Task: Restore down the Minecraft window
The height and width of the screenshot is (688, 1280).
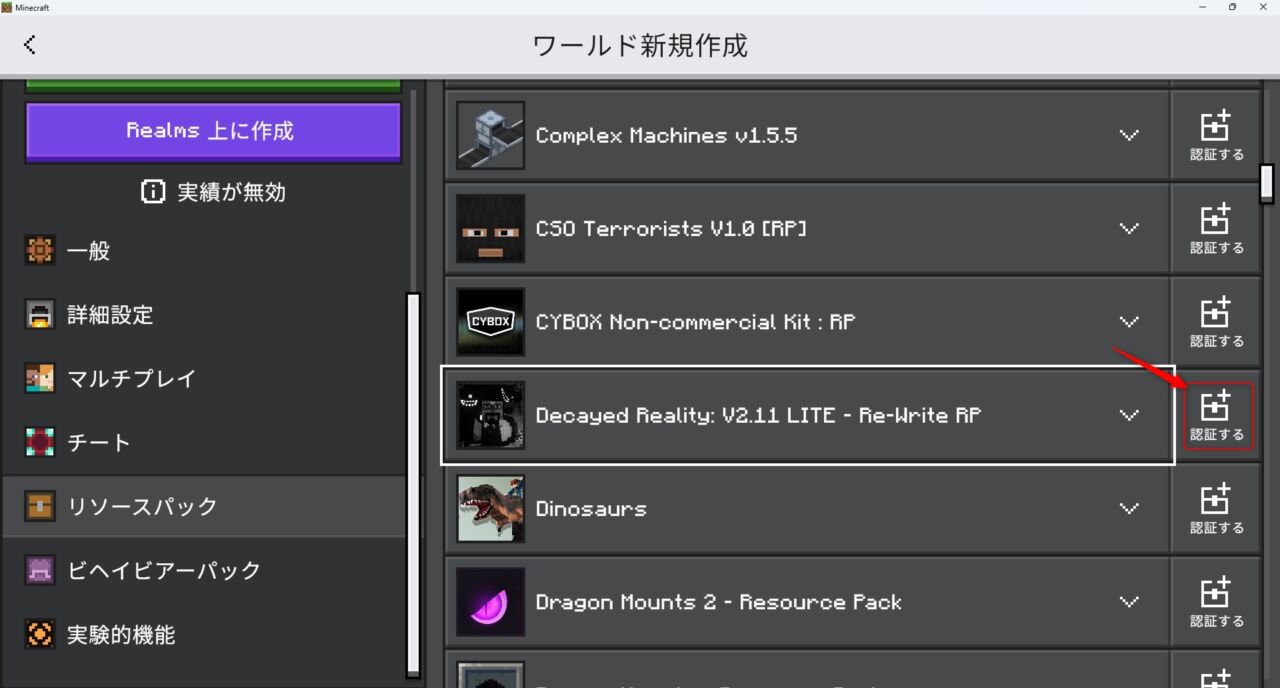Action: tap(1232, 7)
